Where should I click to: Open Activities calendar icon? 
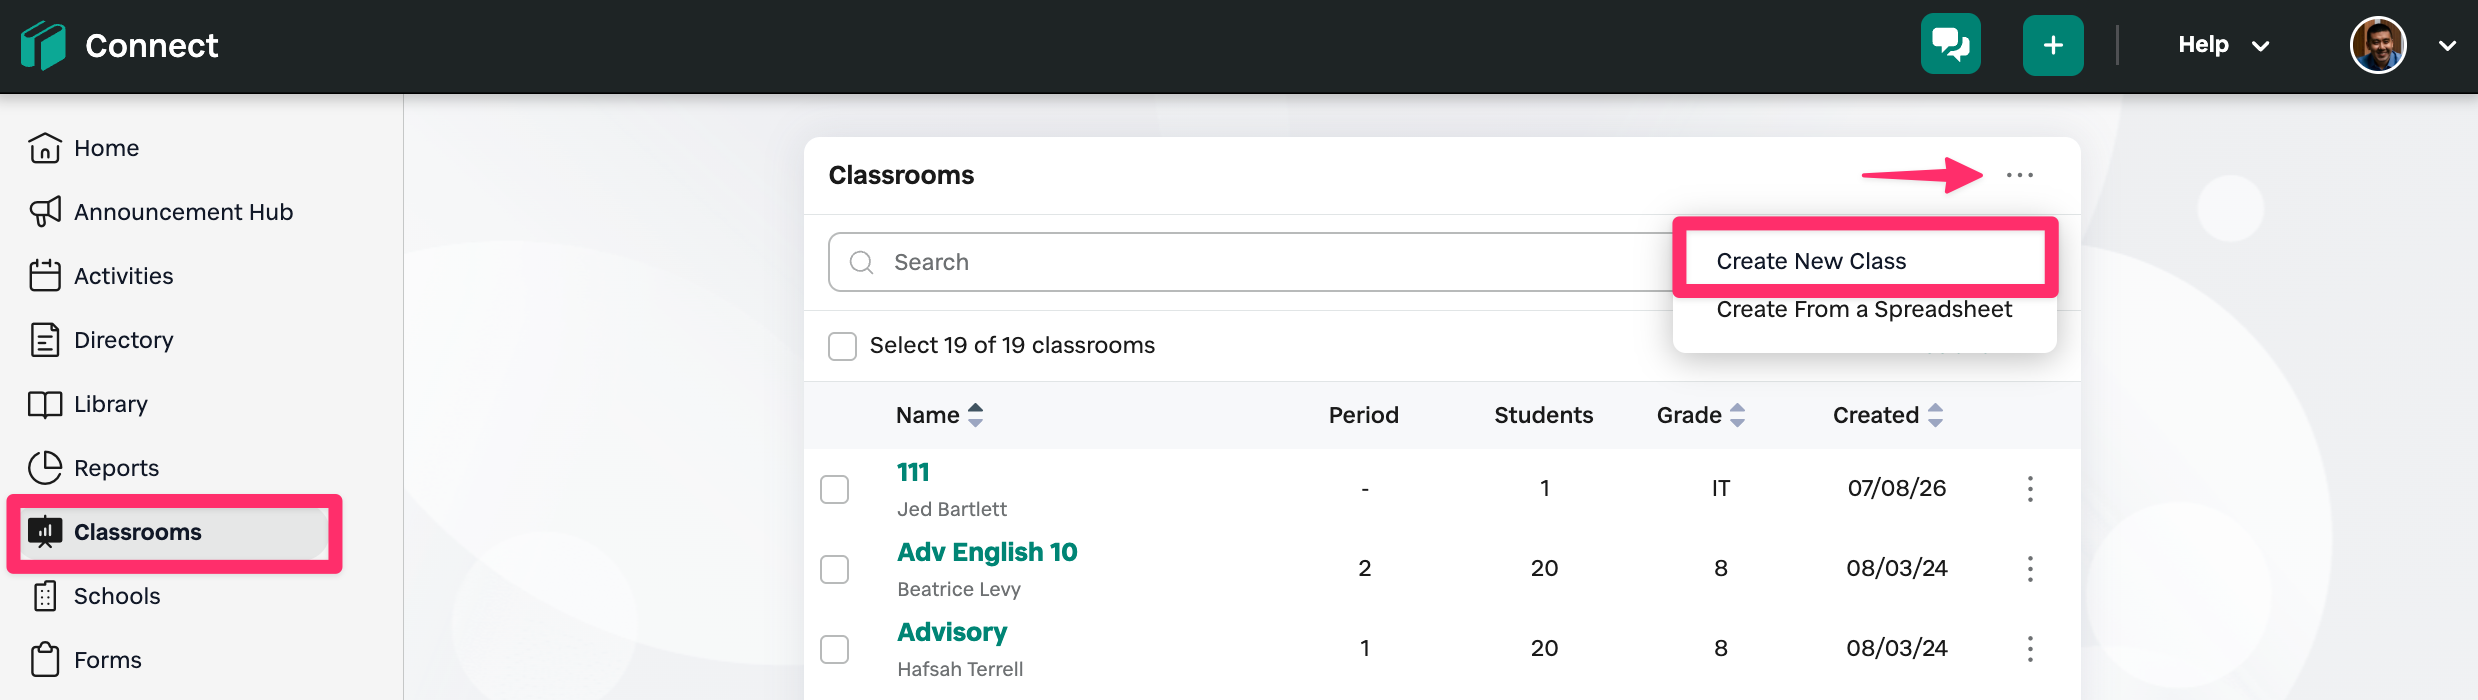45,275
